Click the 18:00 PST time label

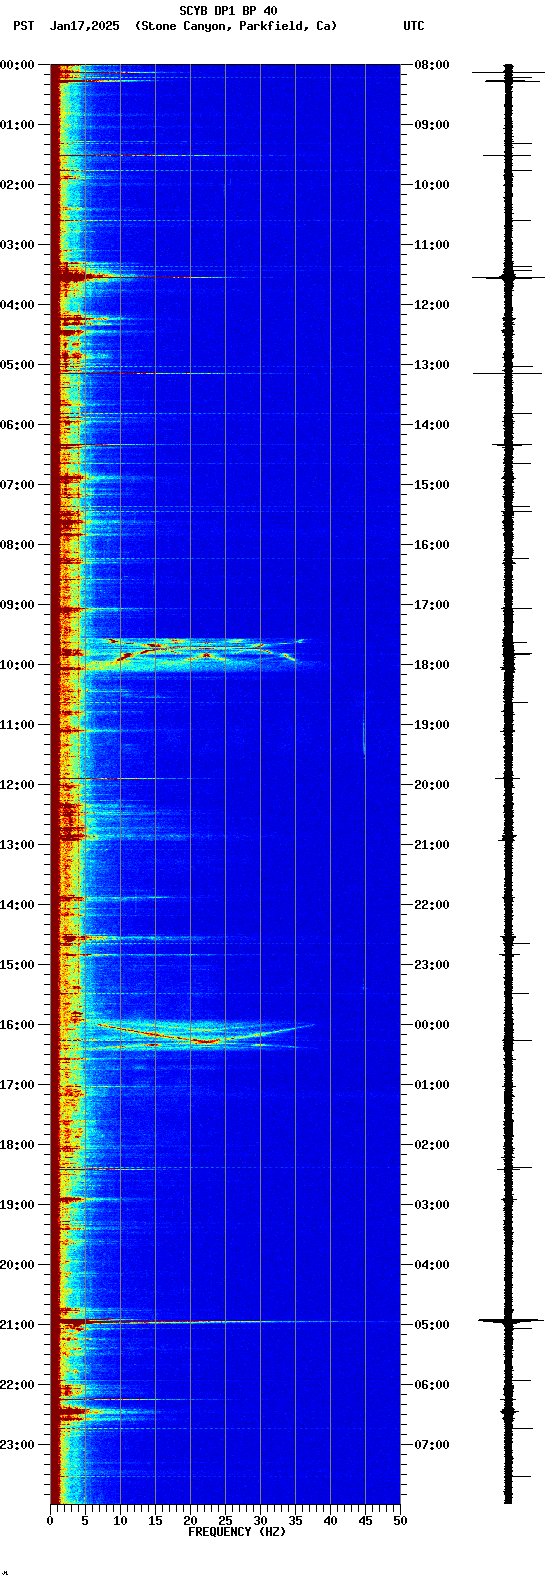click(16, 1145)
